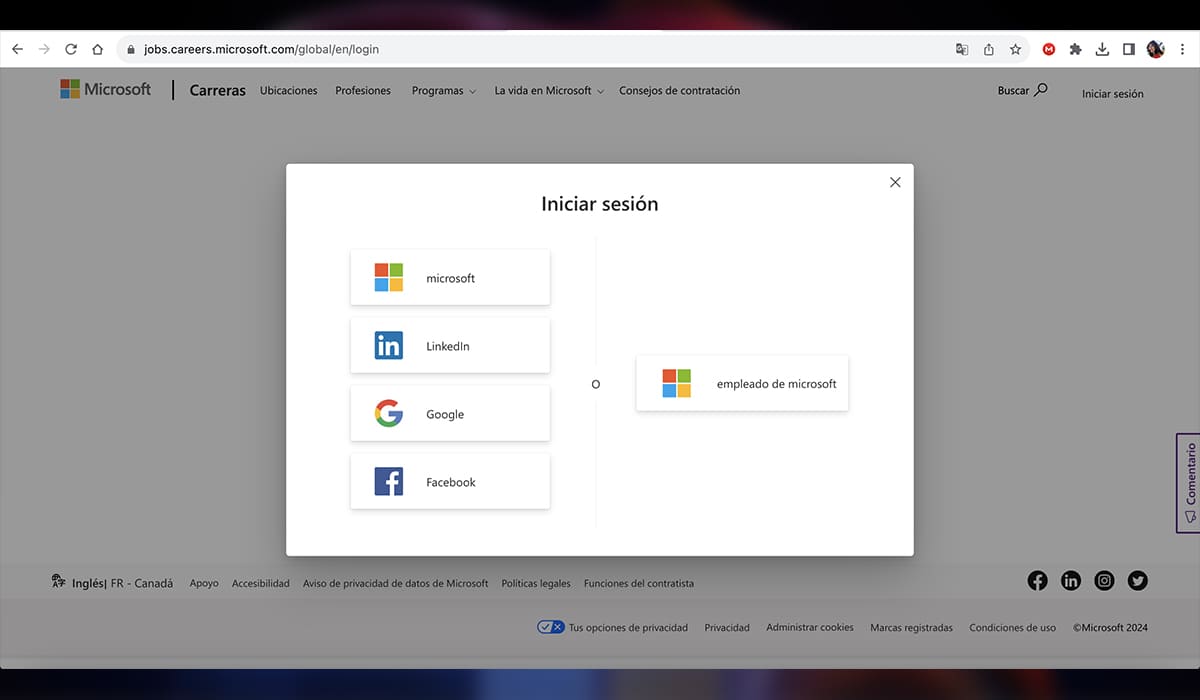Click the Buscar magnifier icon
This screenshot has width=1200, height=700.
(x=1041, y=90)
